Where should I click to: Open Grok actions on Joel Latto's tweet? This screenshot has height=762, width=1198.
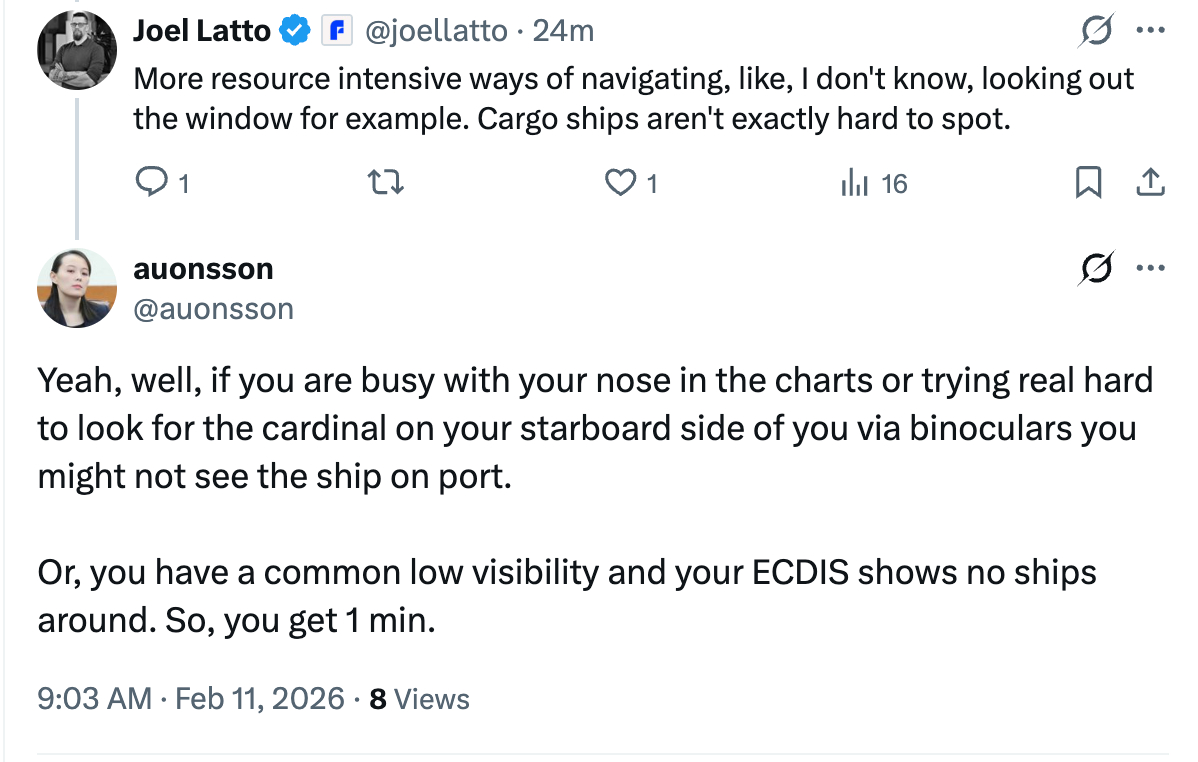point(1097,32)
